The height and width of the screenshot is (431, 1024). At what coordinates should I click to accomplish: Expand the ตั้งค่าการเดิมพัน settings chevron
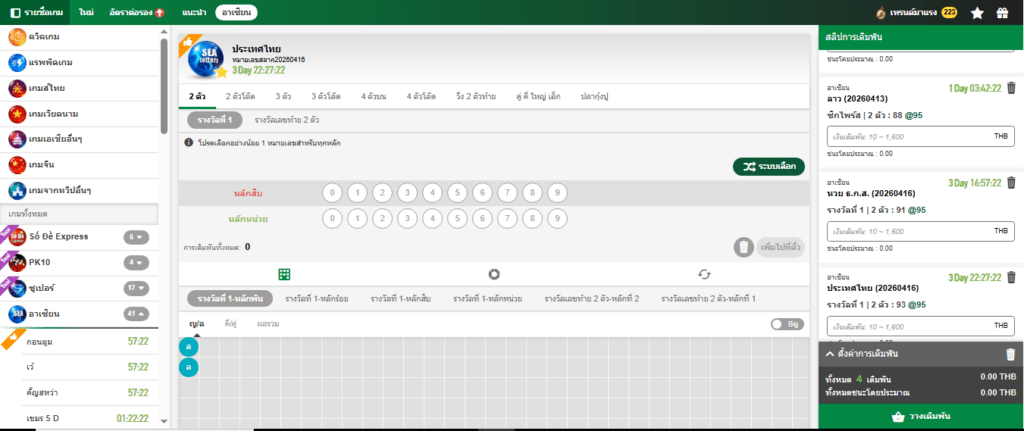pyautogui.click(x=830, y=354)
